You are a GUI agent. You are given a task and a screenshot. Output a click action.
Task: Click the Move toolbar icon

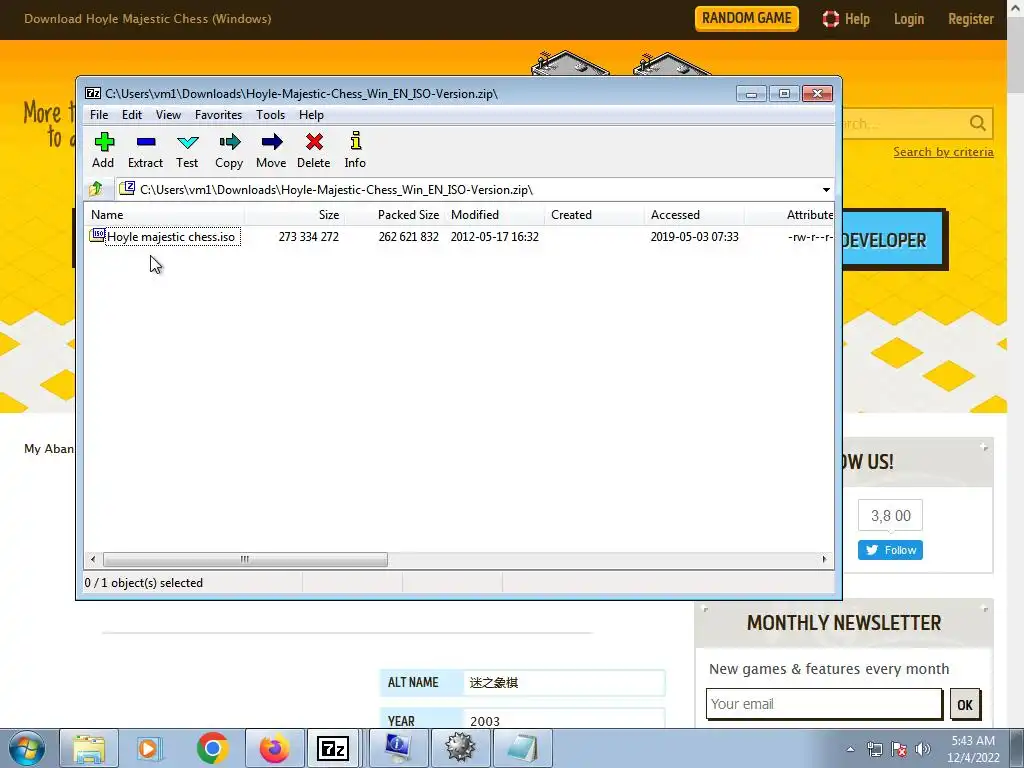pyautogui.click(x=272, y=142)
